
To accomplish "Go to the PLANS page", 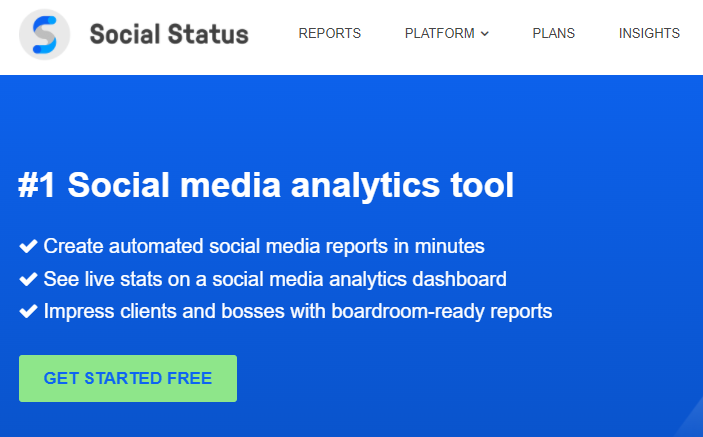I will pyautogui.click(x=553, y=34).
